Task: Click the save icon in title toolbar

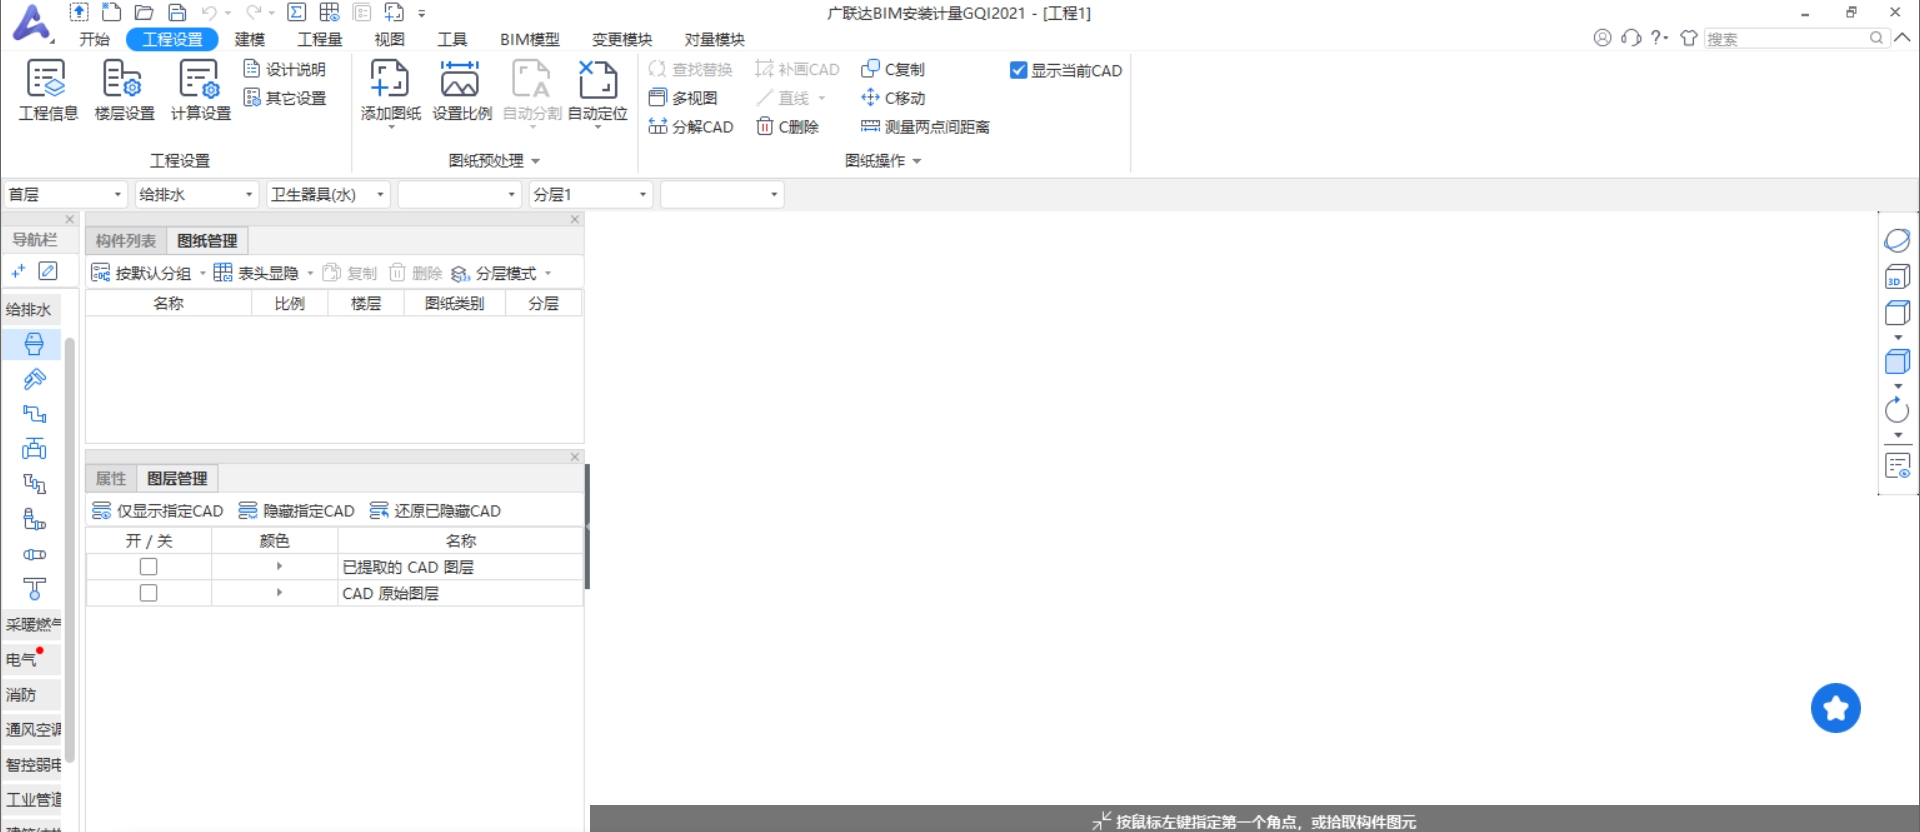Action: point(177,13)
